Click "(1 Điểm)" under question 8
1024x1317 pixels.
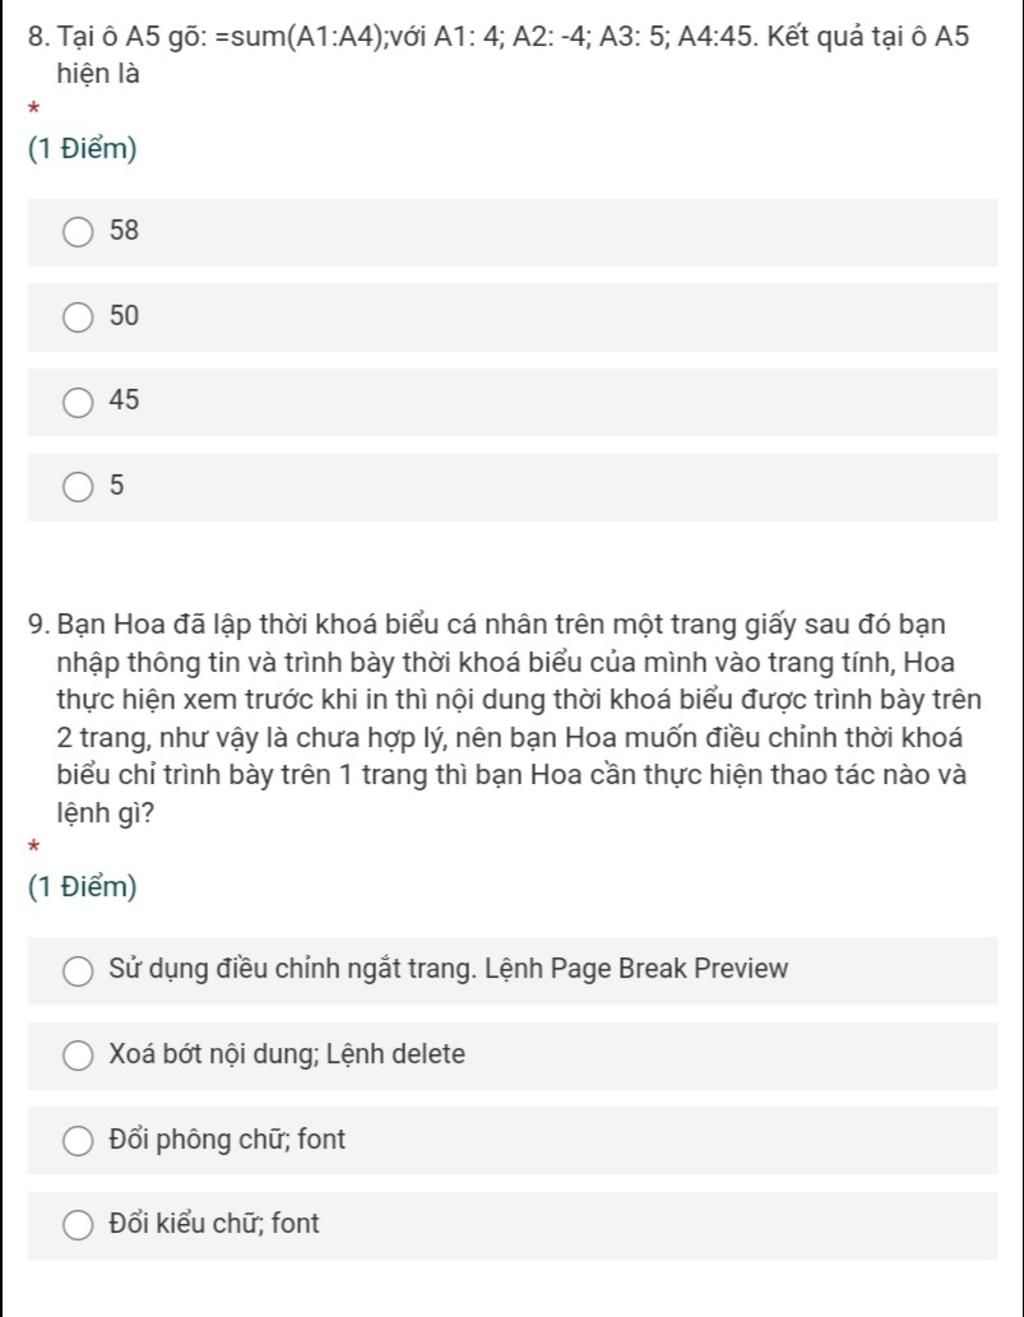(x=83, y=149)
